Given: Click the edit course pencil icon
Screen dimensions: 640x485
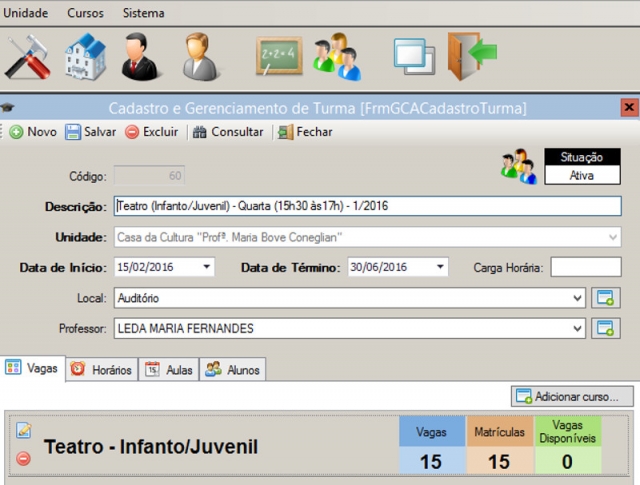Looking at the screenshot, I should pyautogui.click(x=24, y=431).
